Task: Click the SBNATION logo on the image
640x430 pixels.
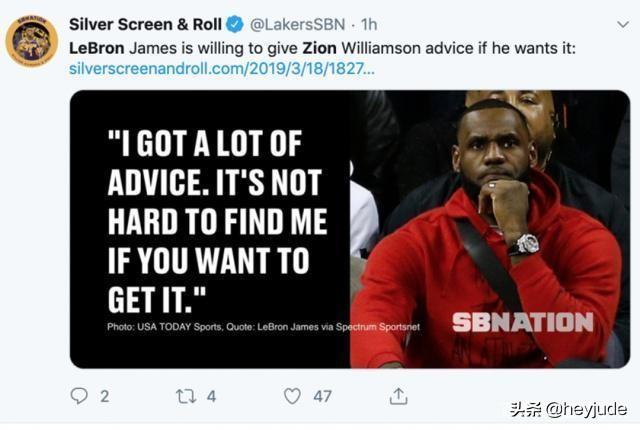Action: pos(521,322)
